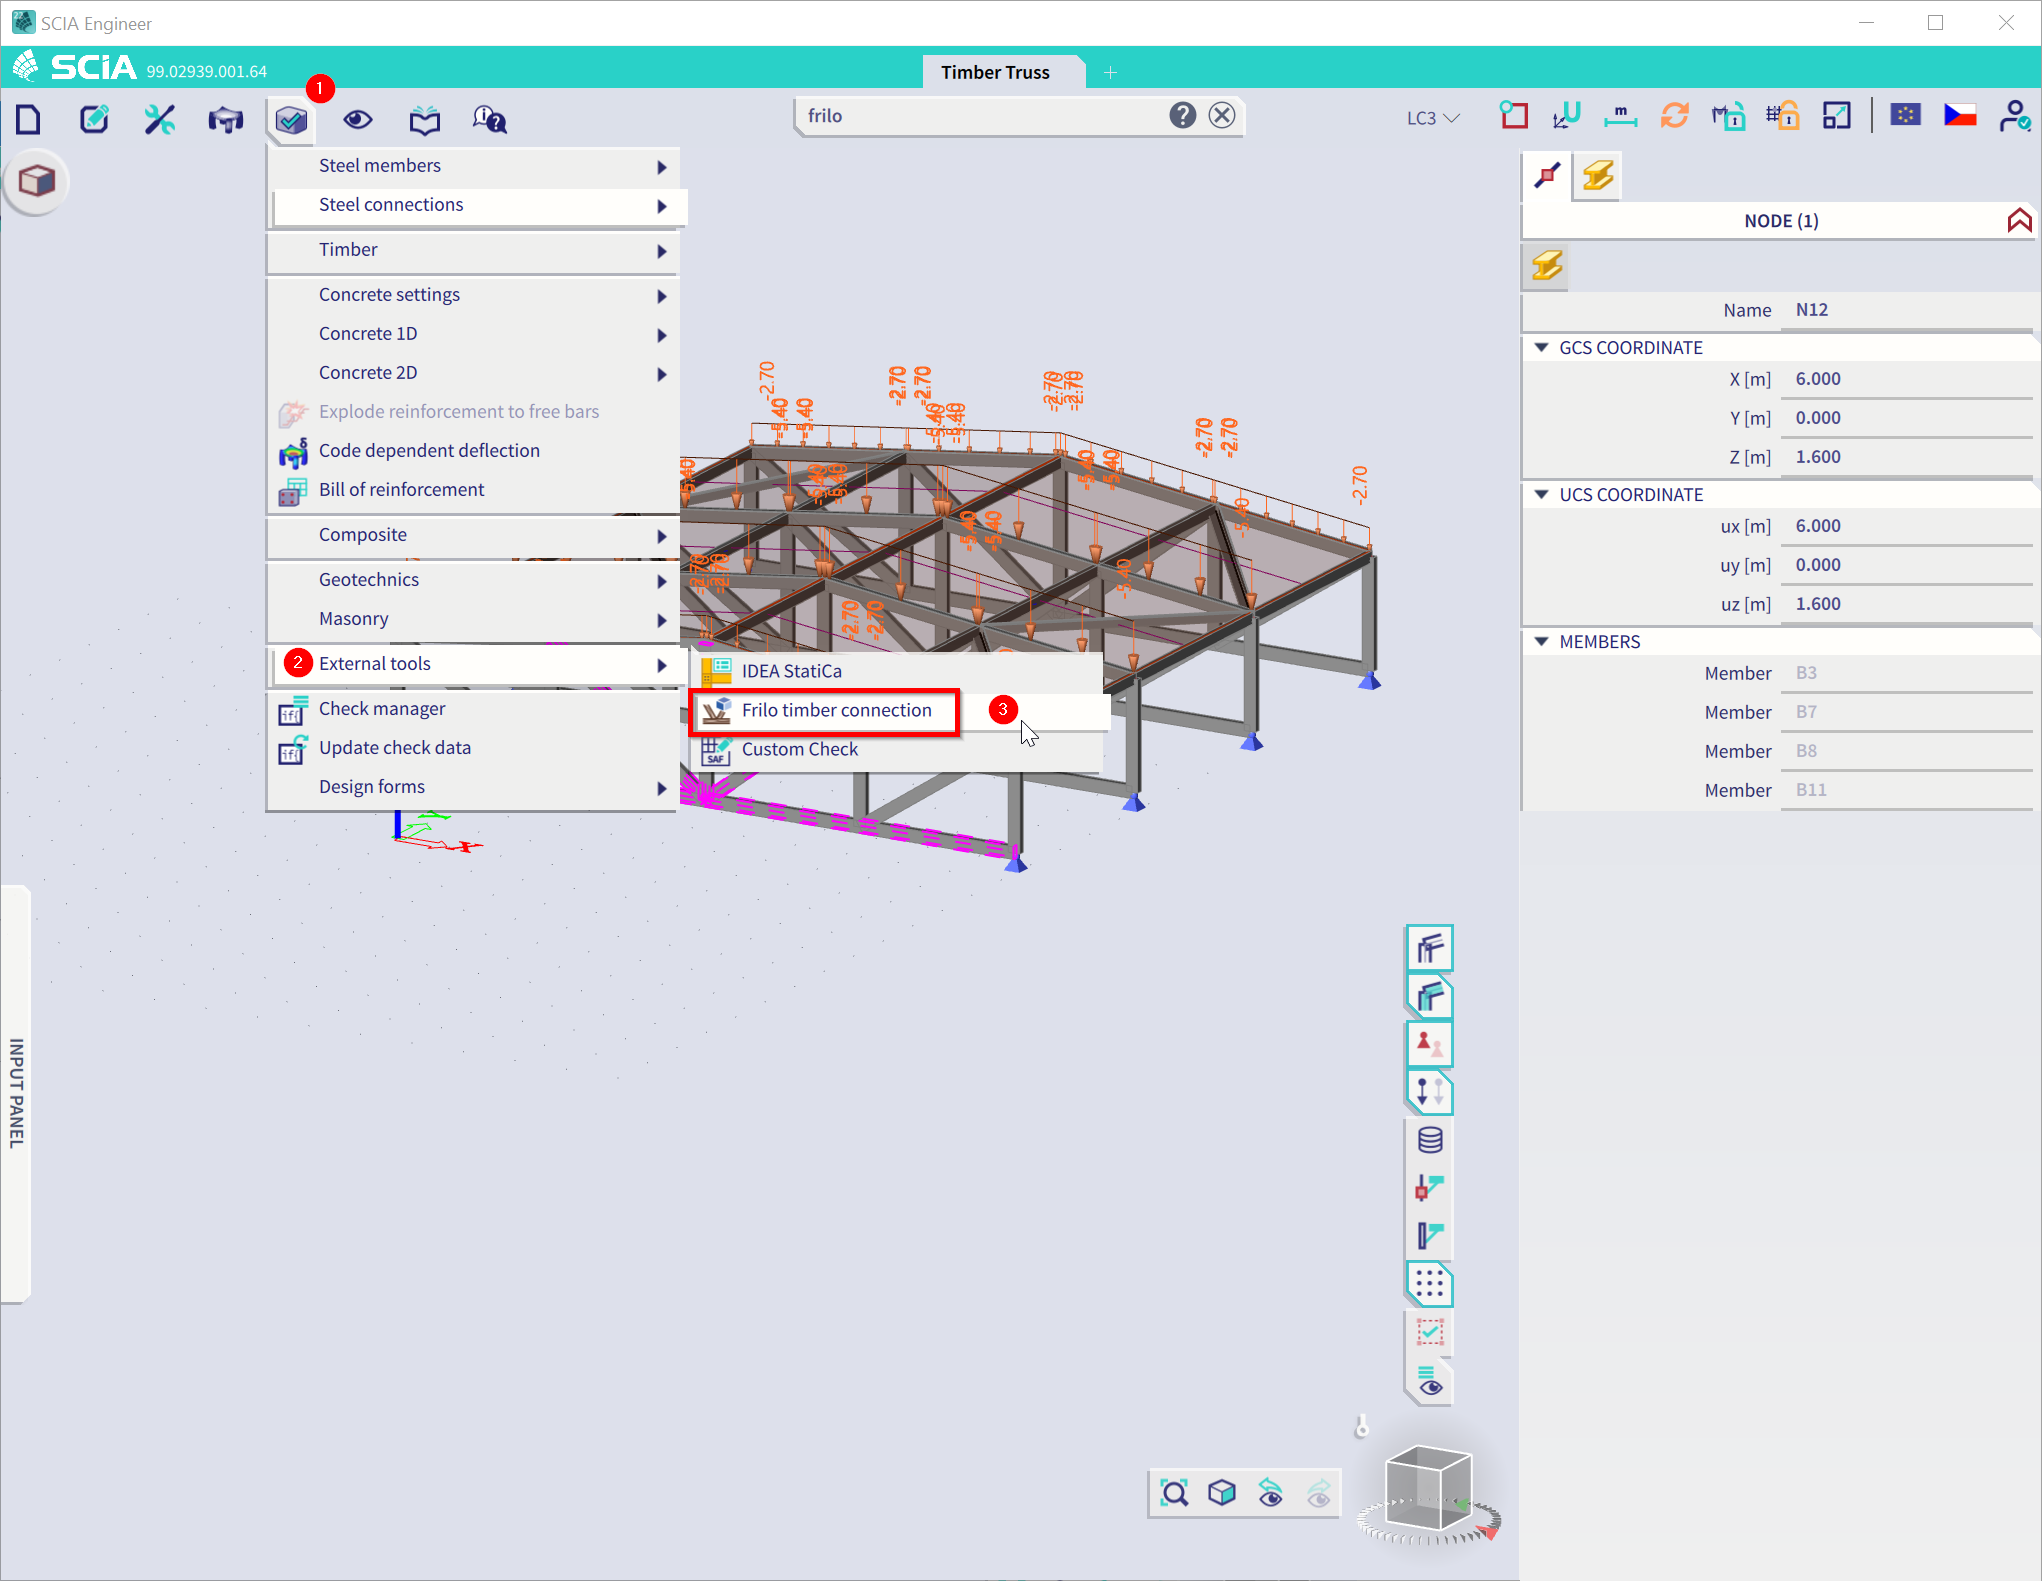Click the Czech flag language icon
This screenshot has width=2042, height=1581.
point(1959,116)
